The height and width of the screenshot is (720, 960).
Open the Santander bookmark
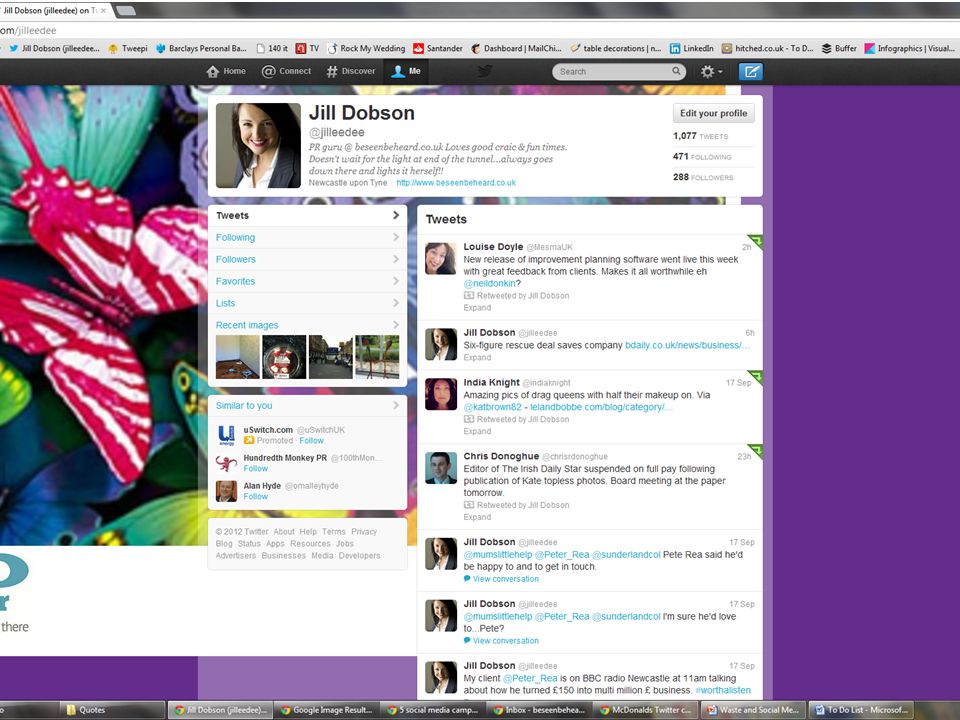438,48
